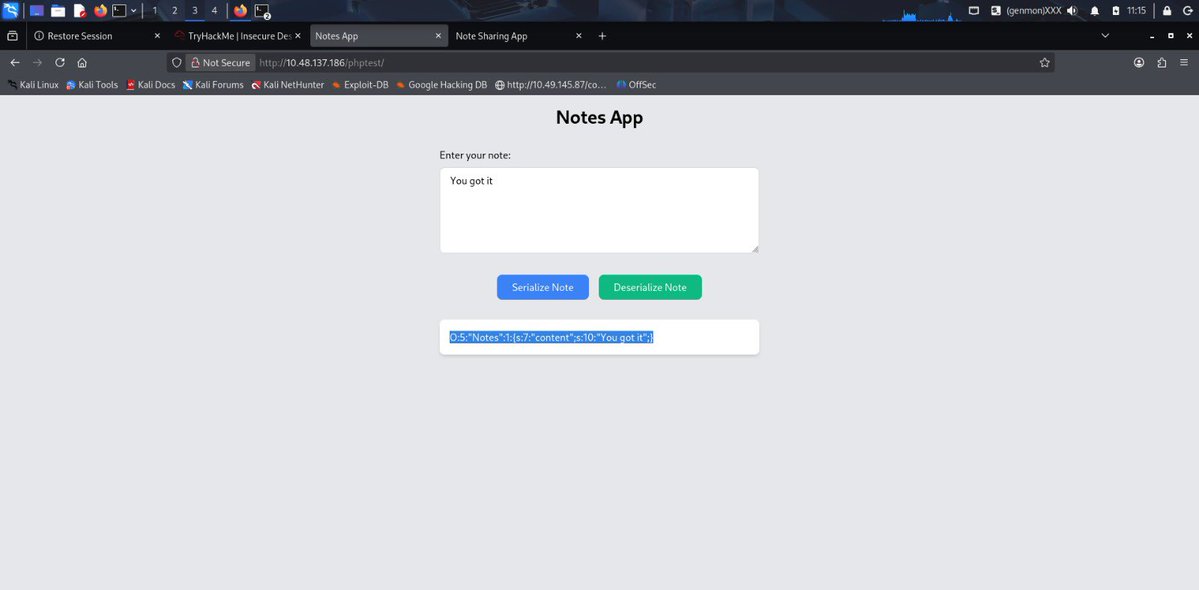This screenshot has height=590, width=1199.
Task: Close the Restore Session tab
Action: coord(158,36)
